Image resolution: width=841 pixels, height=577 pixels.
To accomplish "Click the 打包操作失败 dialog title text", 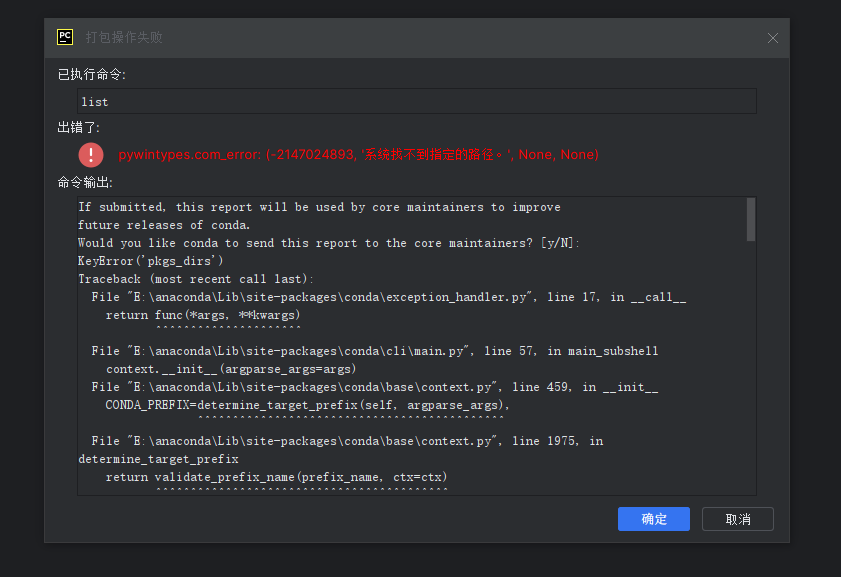I will (124, 37).
